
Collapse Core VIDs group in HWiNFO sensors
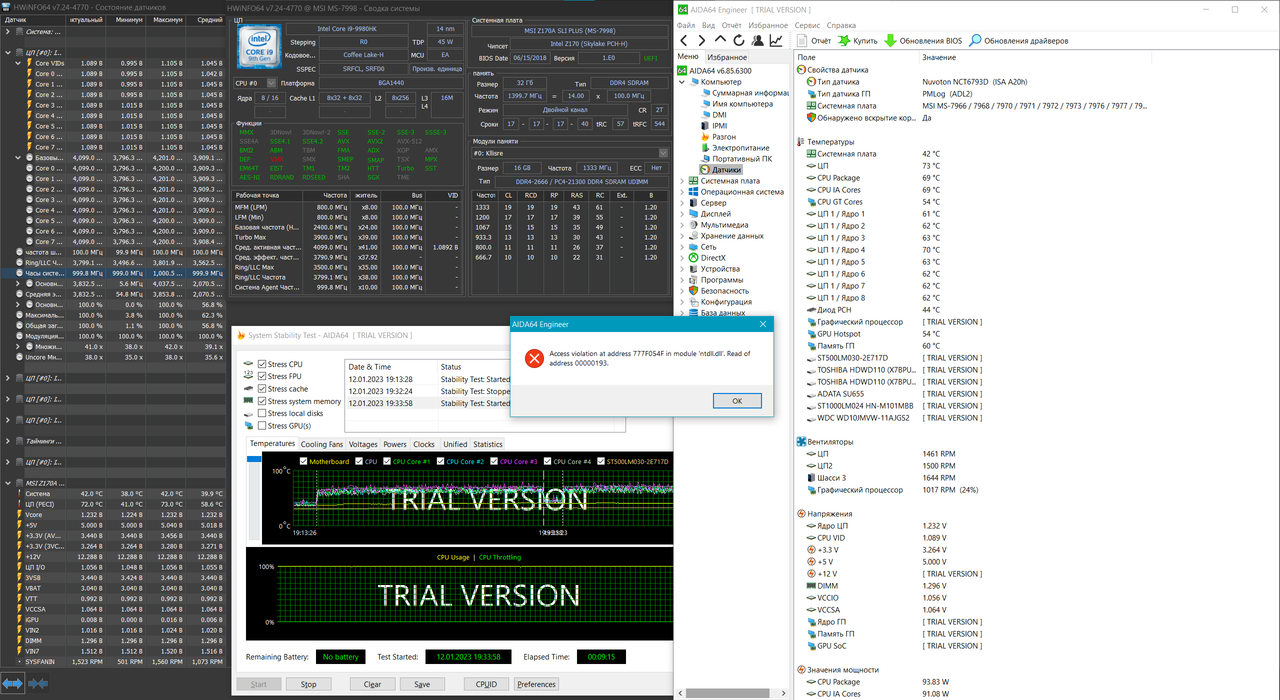(18, 62)
